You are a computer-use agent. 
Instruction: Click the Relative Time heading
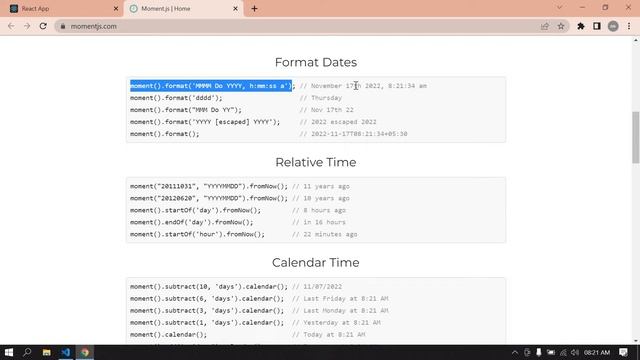click(316, 162)
